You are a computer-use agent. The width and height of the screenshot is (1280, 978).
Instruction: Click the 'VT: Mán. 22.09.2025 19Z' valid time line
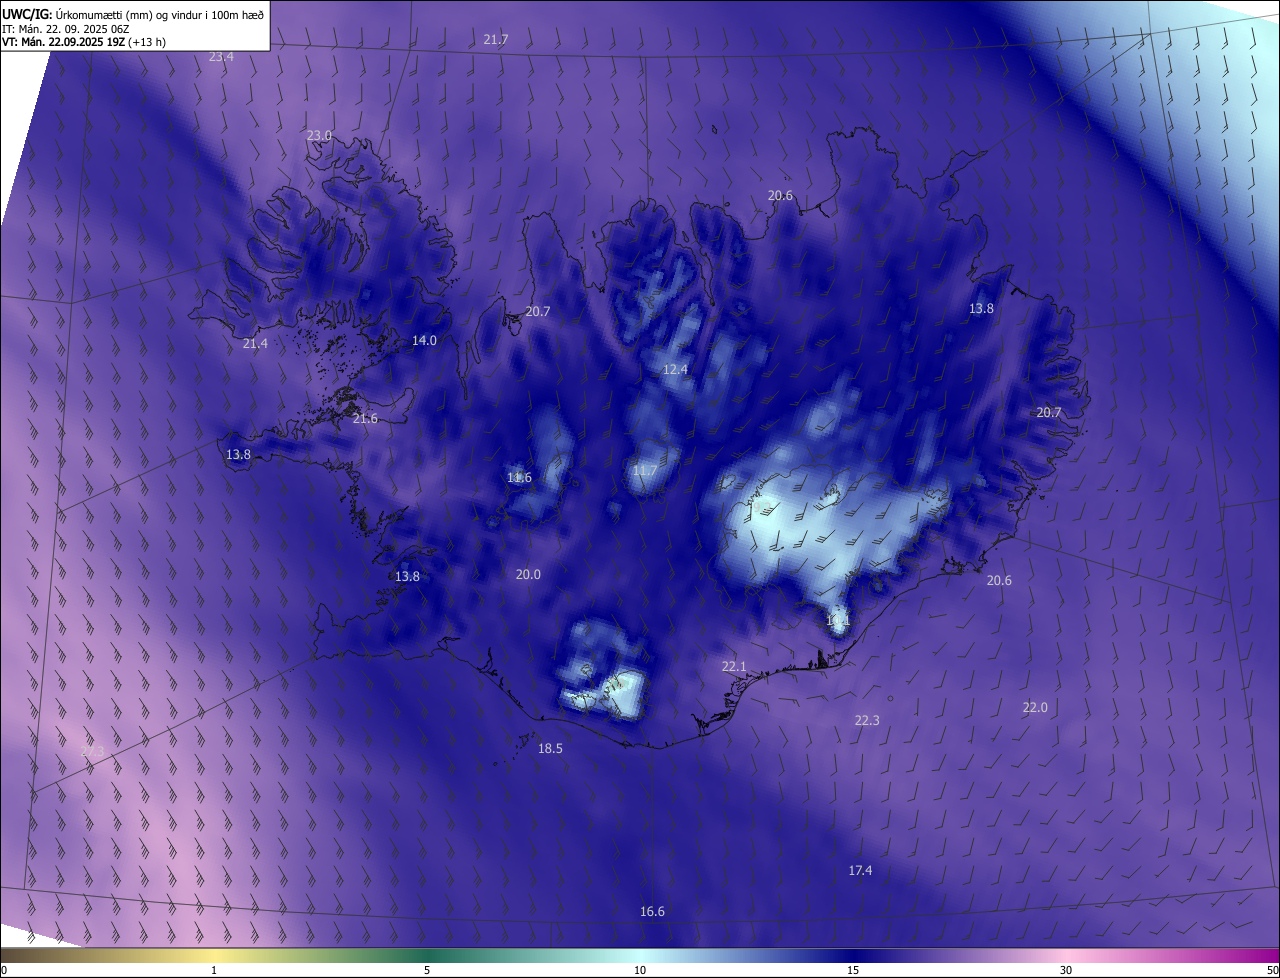64,42
